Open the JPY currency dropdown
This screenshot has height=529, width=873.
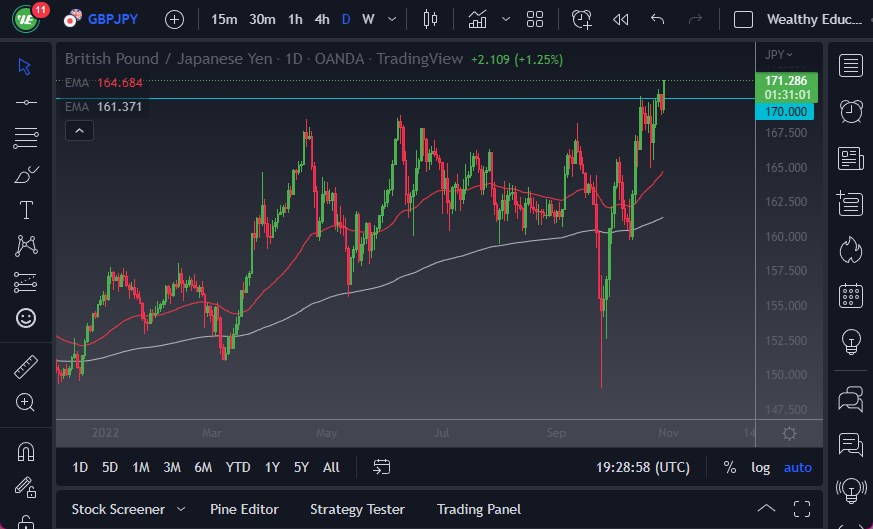pyautogui.click(x=778, y=55)
